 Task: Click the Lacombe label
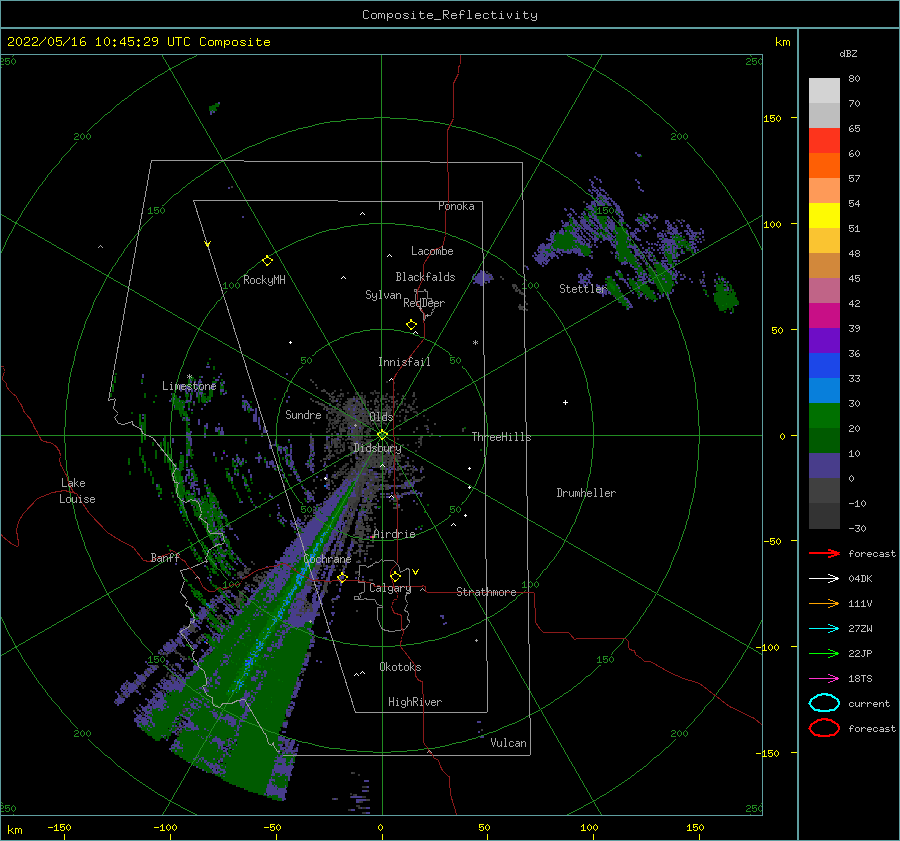[x=432, y=251]
